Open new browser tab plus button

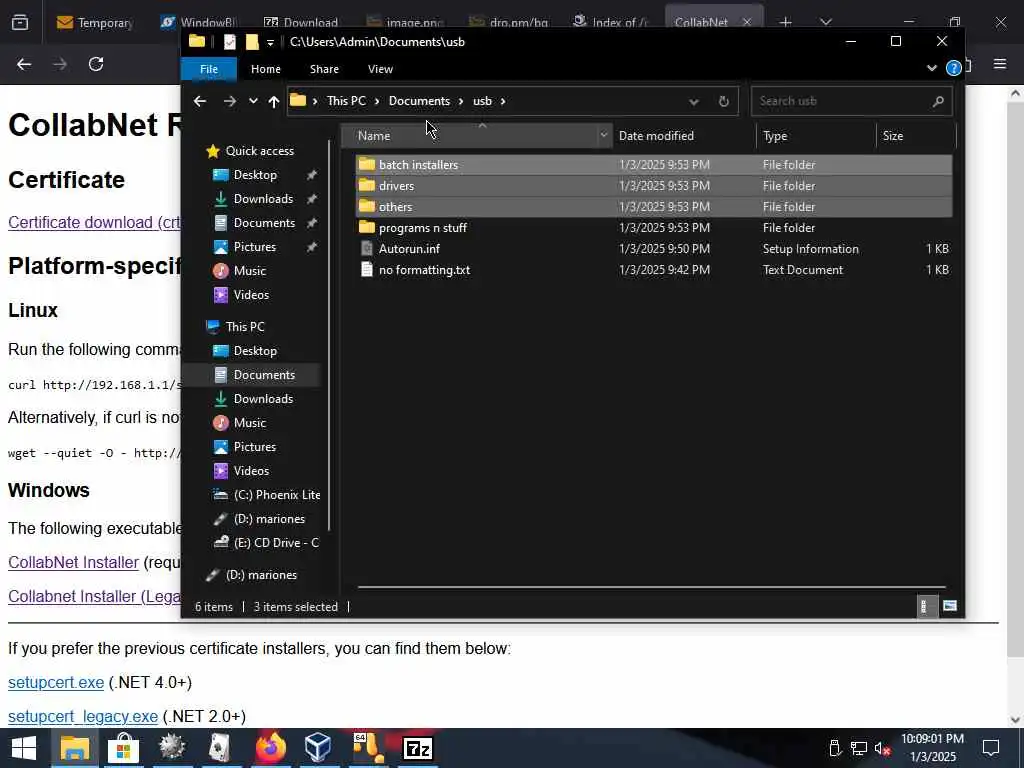coord(786,22)
